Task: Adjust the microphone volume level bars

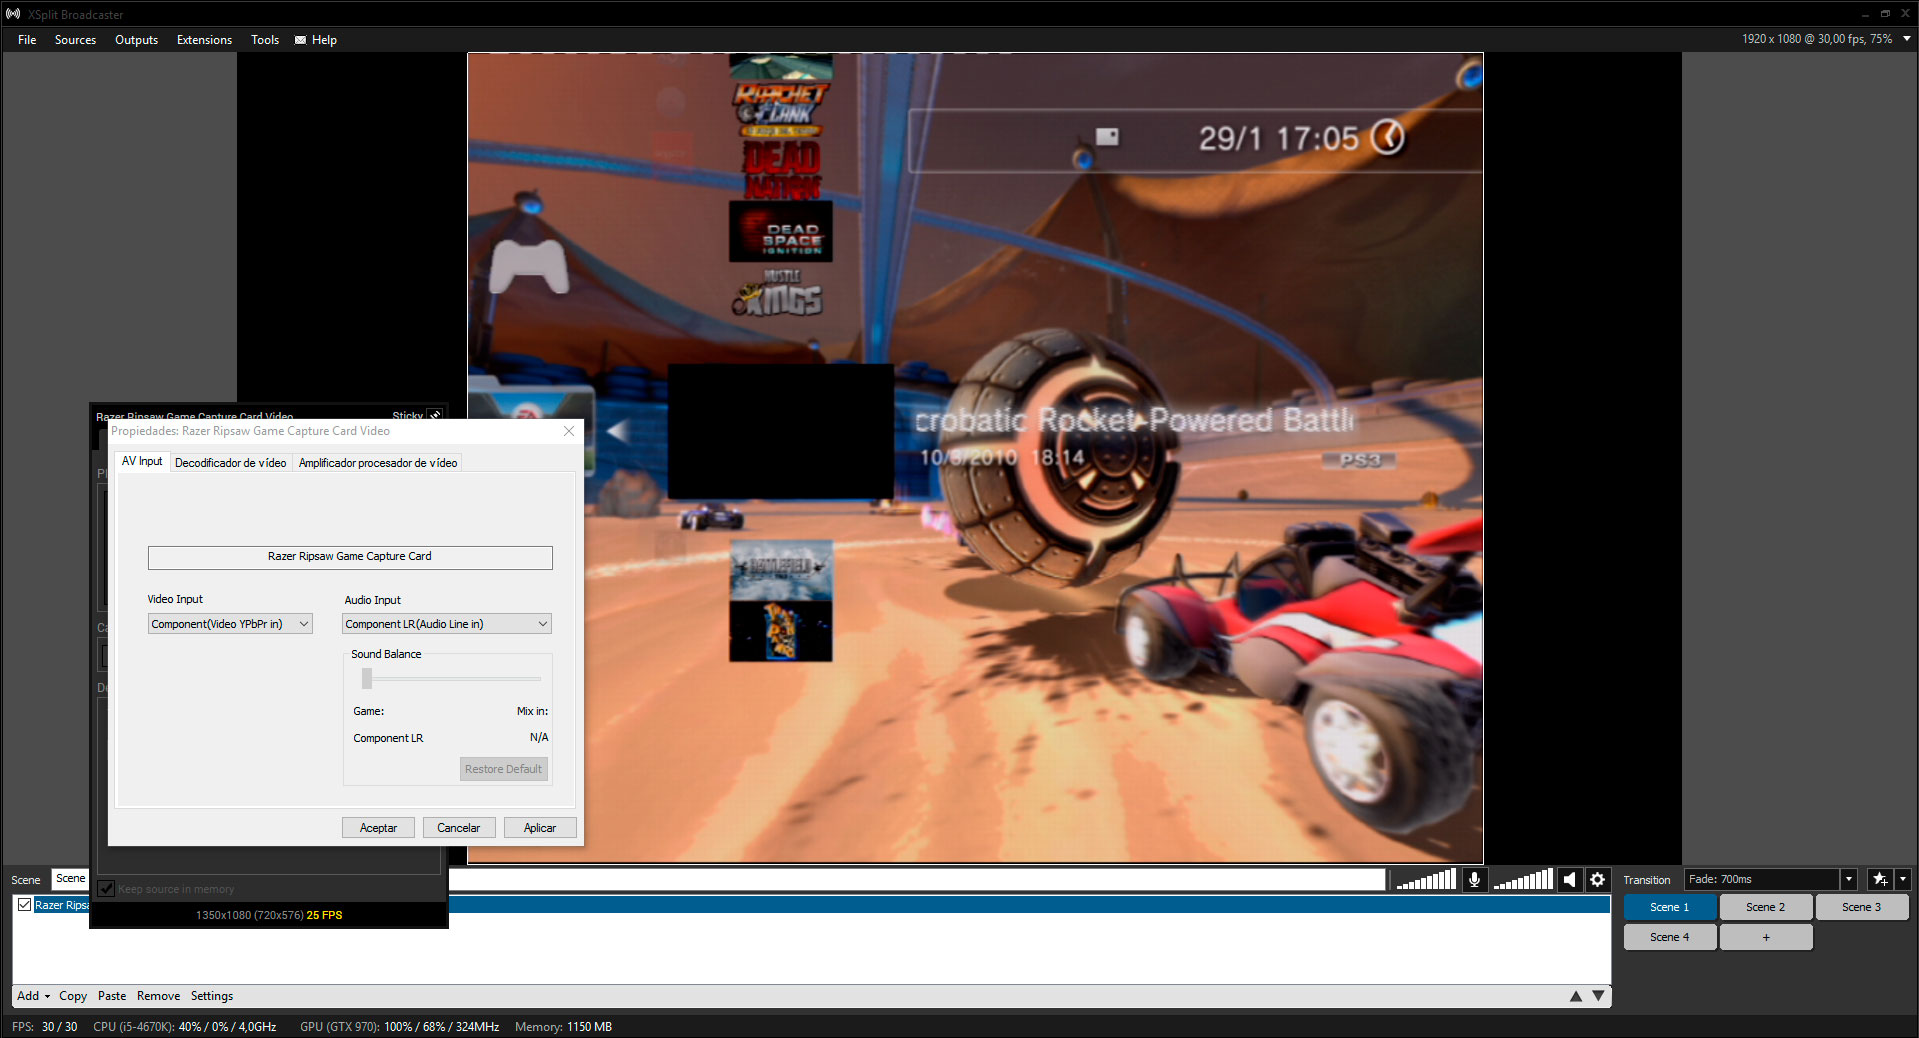Action: pos(1425,880)
